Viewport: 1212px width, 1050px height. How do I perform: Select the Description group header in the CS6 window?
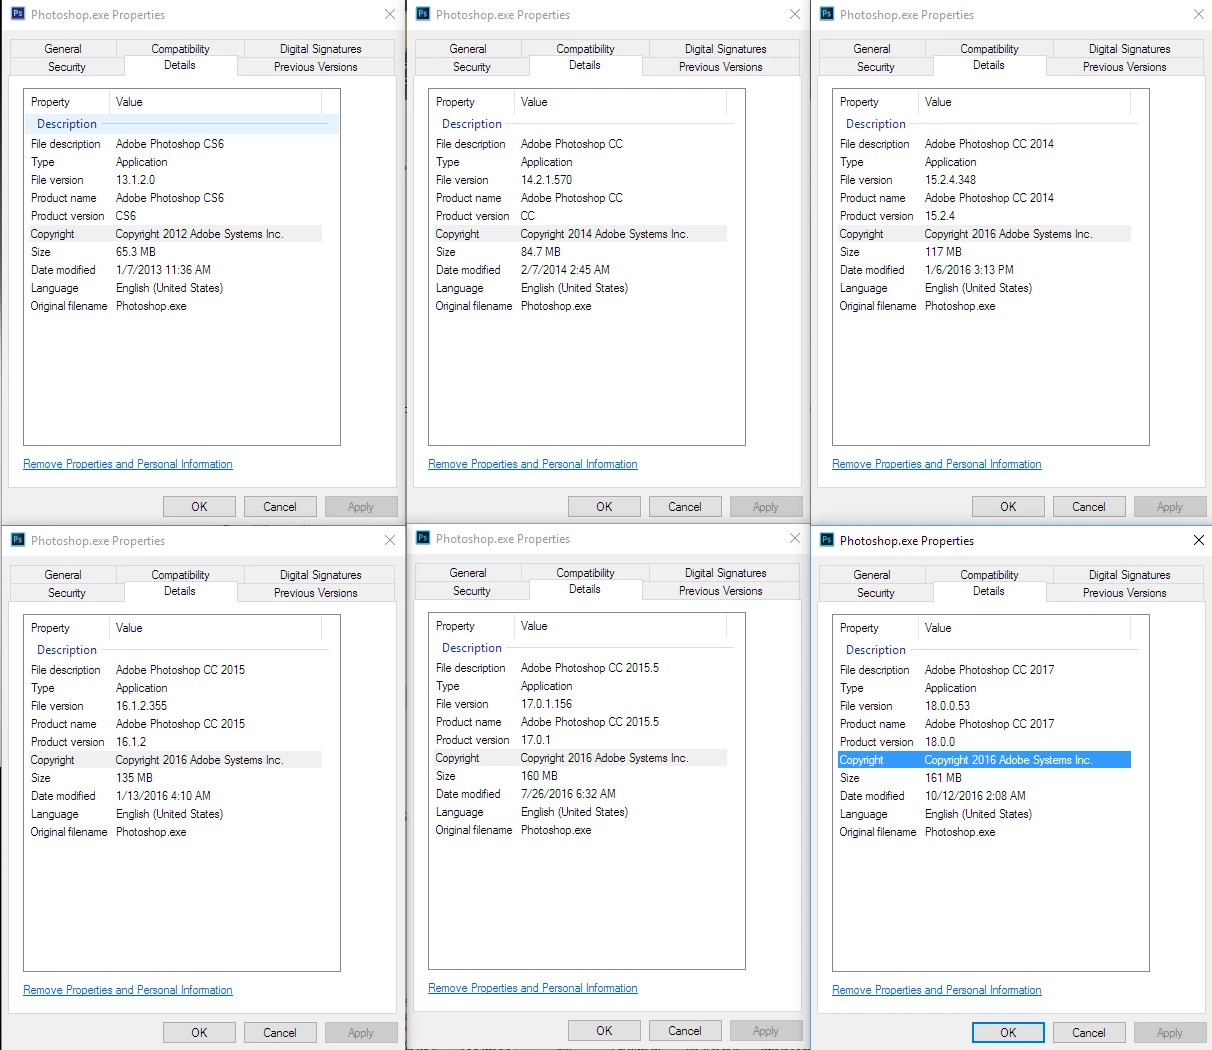[x=182, y=124]
